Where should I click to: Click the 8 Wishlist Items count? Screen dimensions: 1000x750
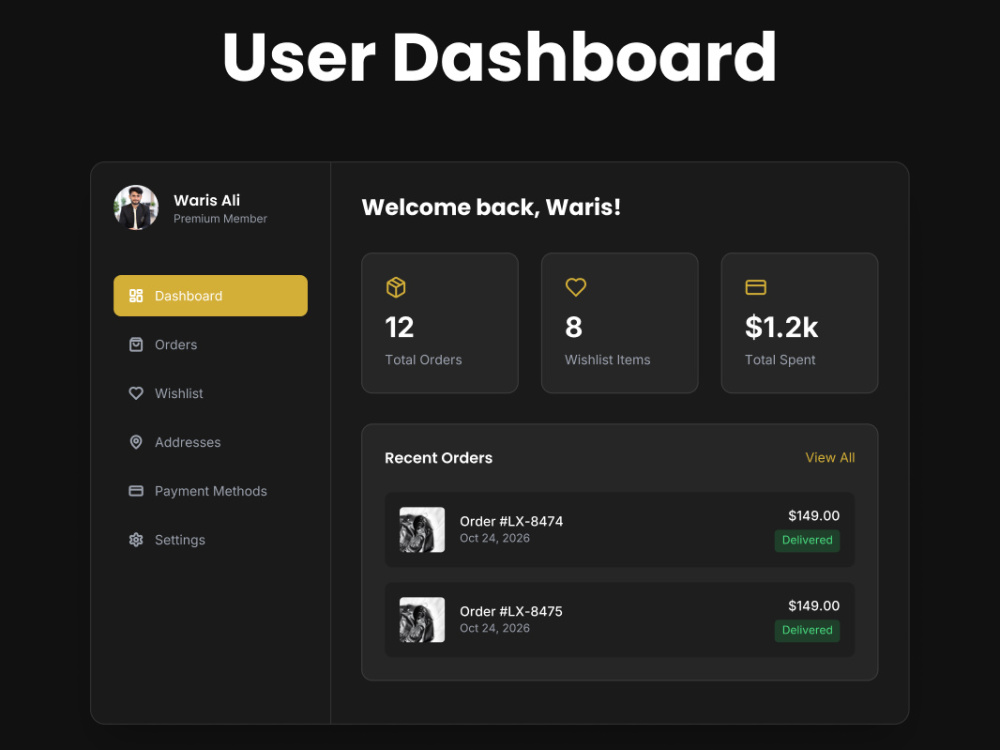pos(573,327)
